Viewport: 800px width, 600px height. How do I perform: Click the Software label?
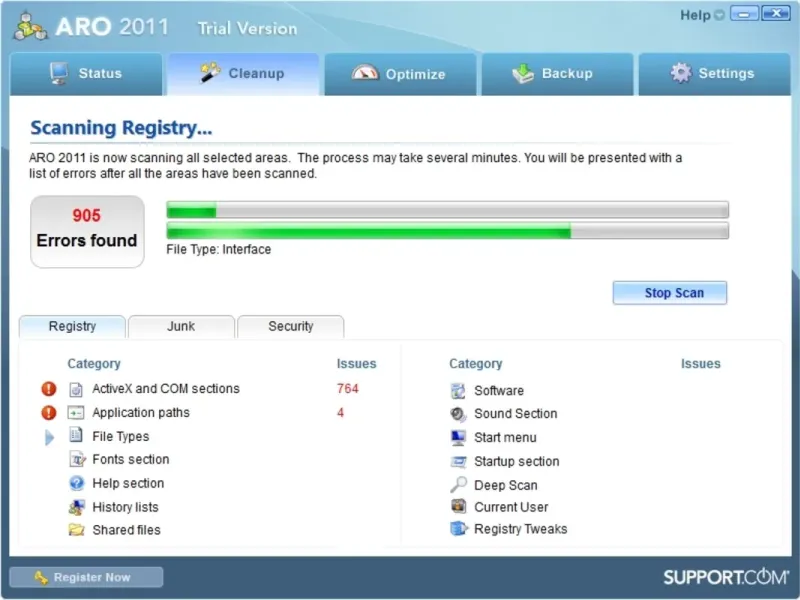tap(499, 391)
